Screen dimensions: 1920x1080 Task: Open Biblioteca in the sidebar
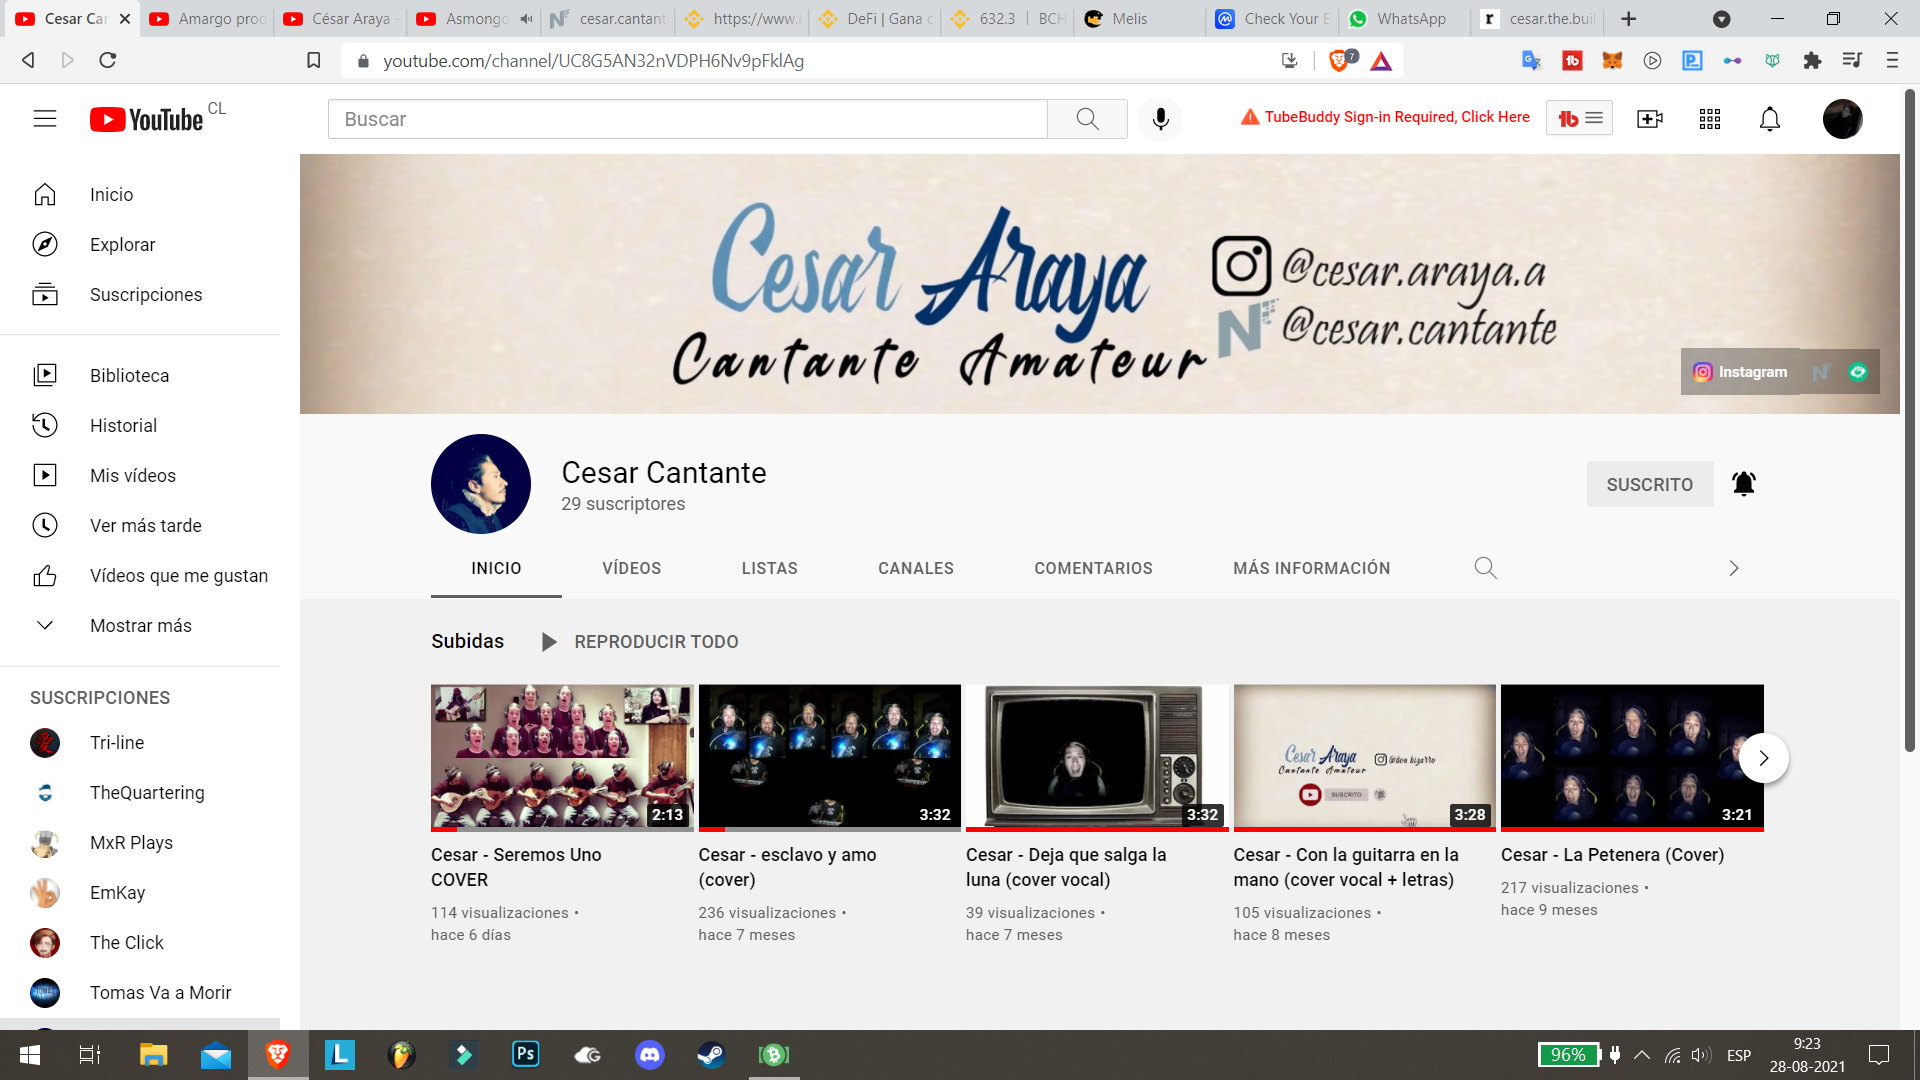[x=140, y=376]
